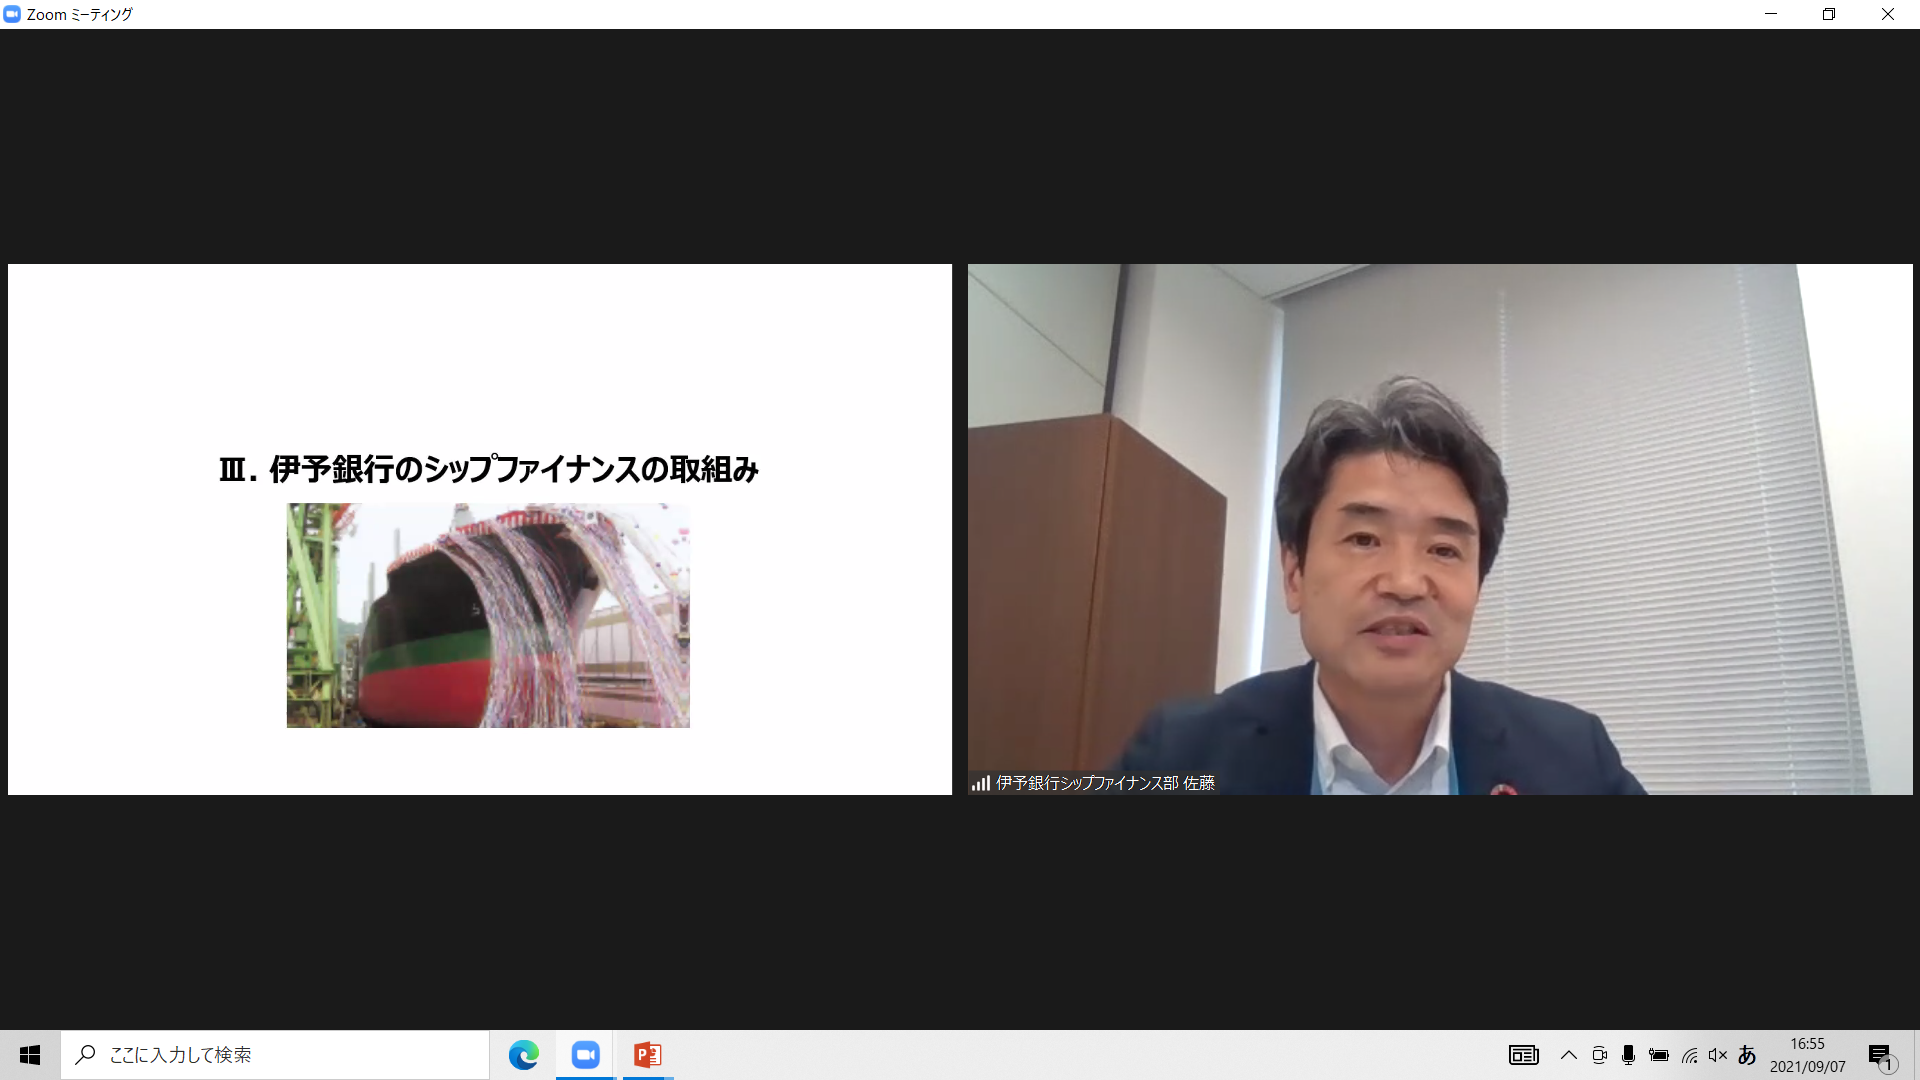Viewport: 1920px width, 1080px height.
Task: Click the Zoom ミーティング window icon
Action: pyautogui.click(x=12, y=14)
